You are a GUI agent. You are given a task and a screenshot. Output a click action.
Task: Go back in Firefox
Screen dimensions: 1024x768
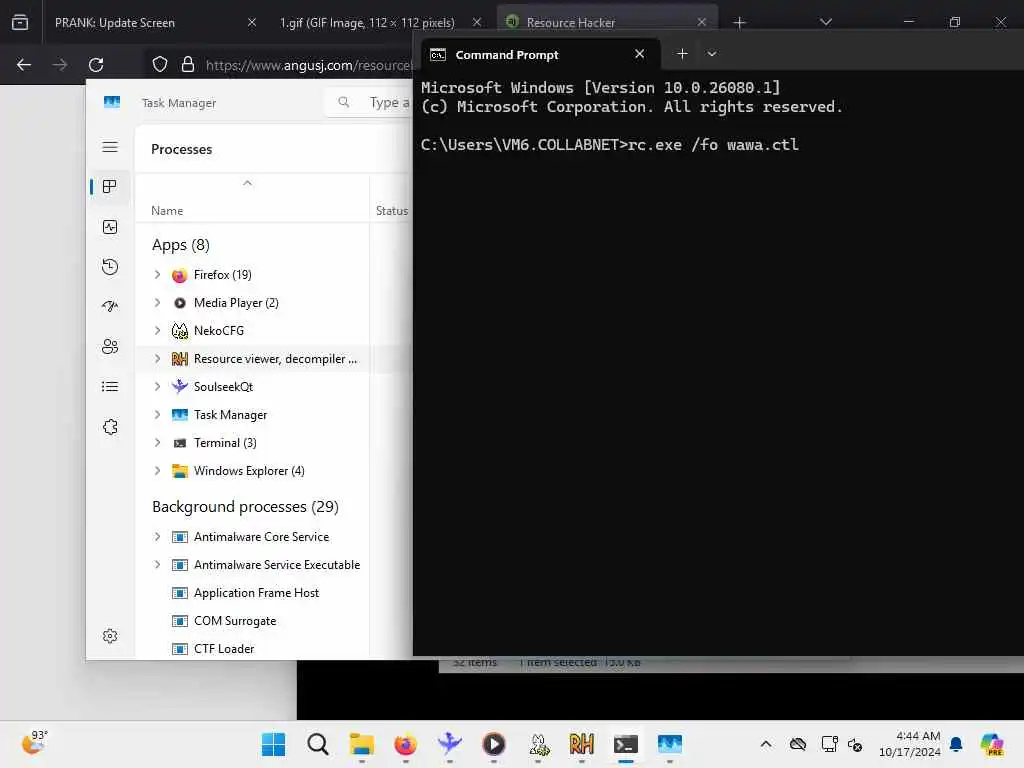[24, 65]
